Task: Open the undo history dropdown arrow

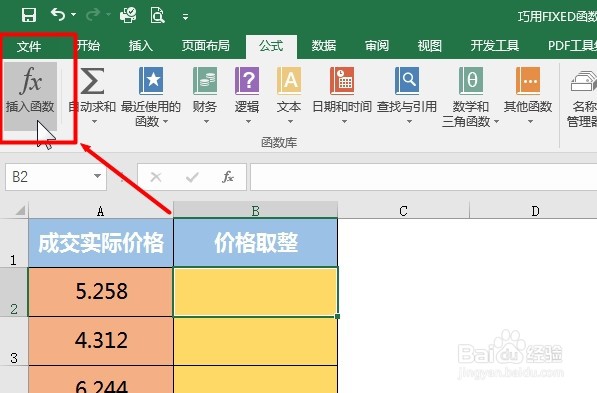Action: tap(73, 15)
